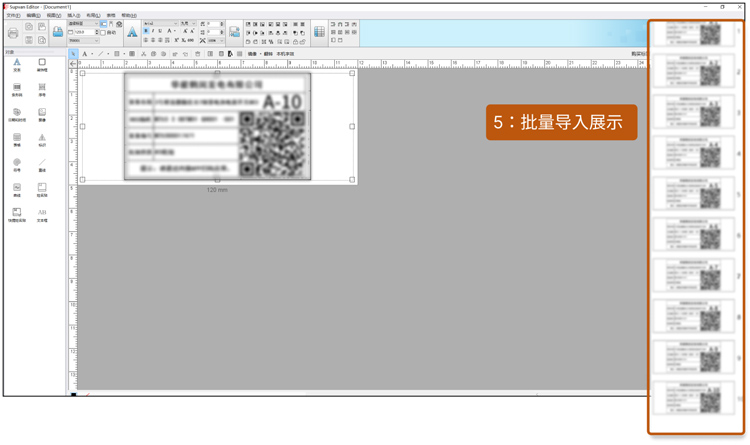The height and width of the screenshot is (445, 750).
Task: Select label thumbnail 1 in the right panel
Action: tap(693, 34)
